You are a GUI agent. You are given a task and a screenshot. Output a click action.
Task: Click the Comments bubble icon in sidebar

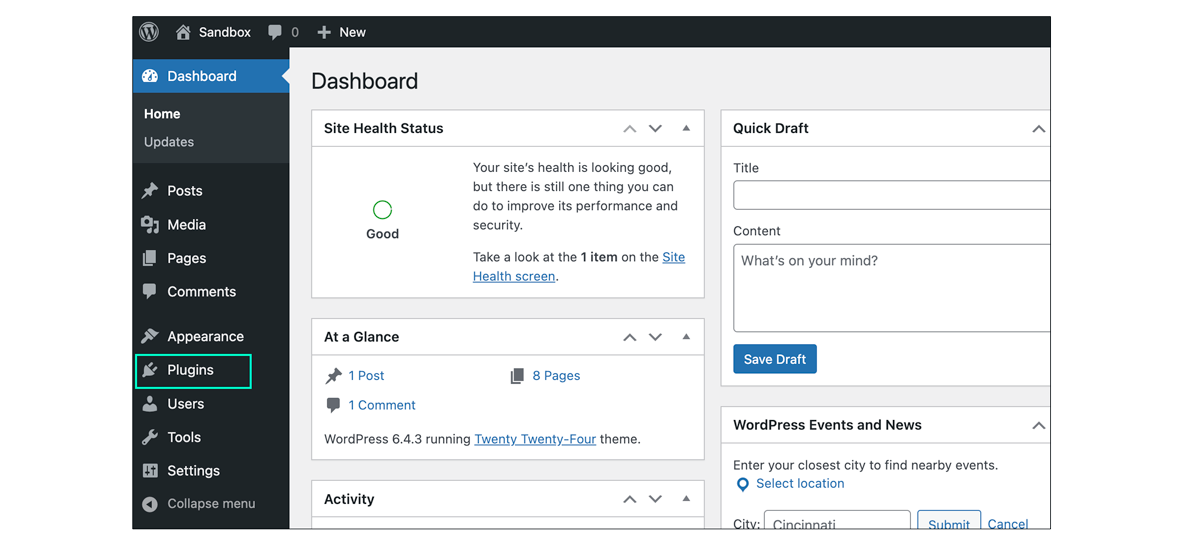click(x=150, y=292)
